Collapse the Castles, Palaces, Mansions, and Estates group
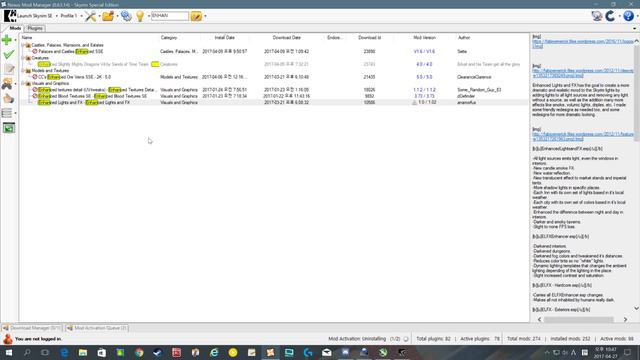The width and height of the screenshot is (640, 360). click(x=23, y=45)
